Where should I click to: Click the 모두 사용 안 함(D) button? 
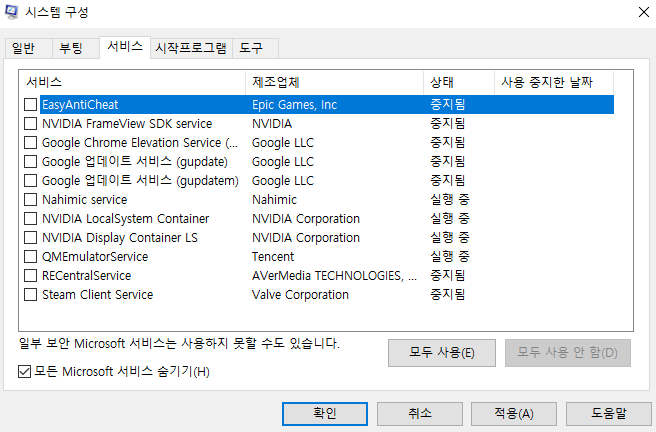point(568,353)
